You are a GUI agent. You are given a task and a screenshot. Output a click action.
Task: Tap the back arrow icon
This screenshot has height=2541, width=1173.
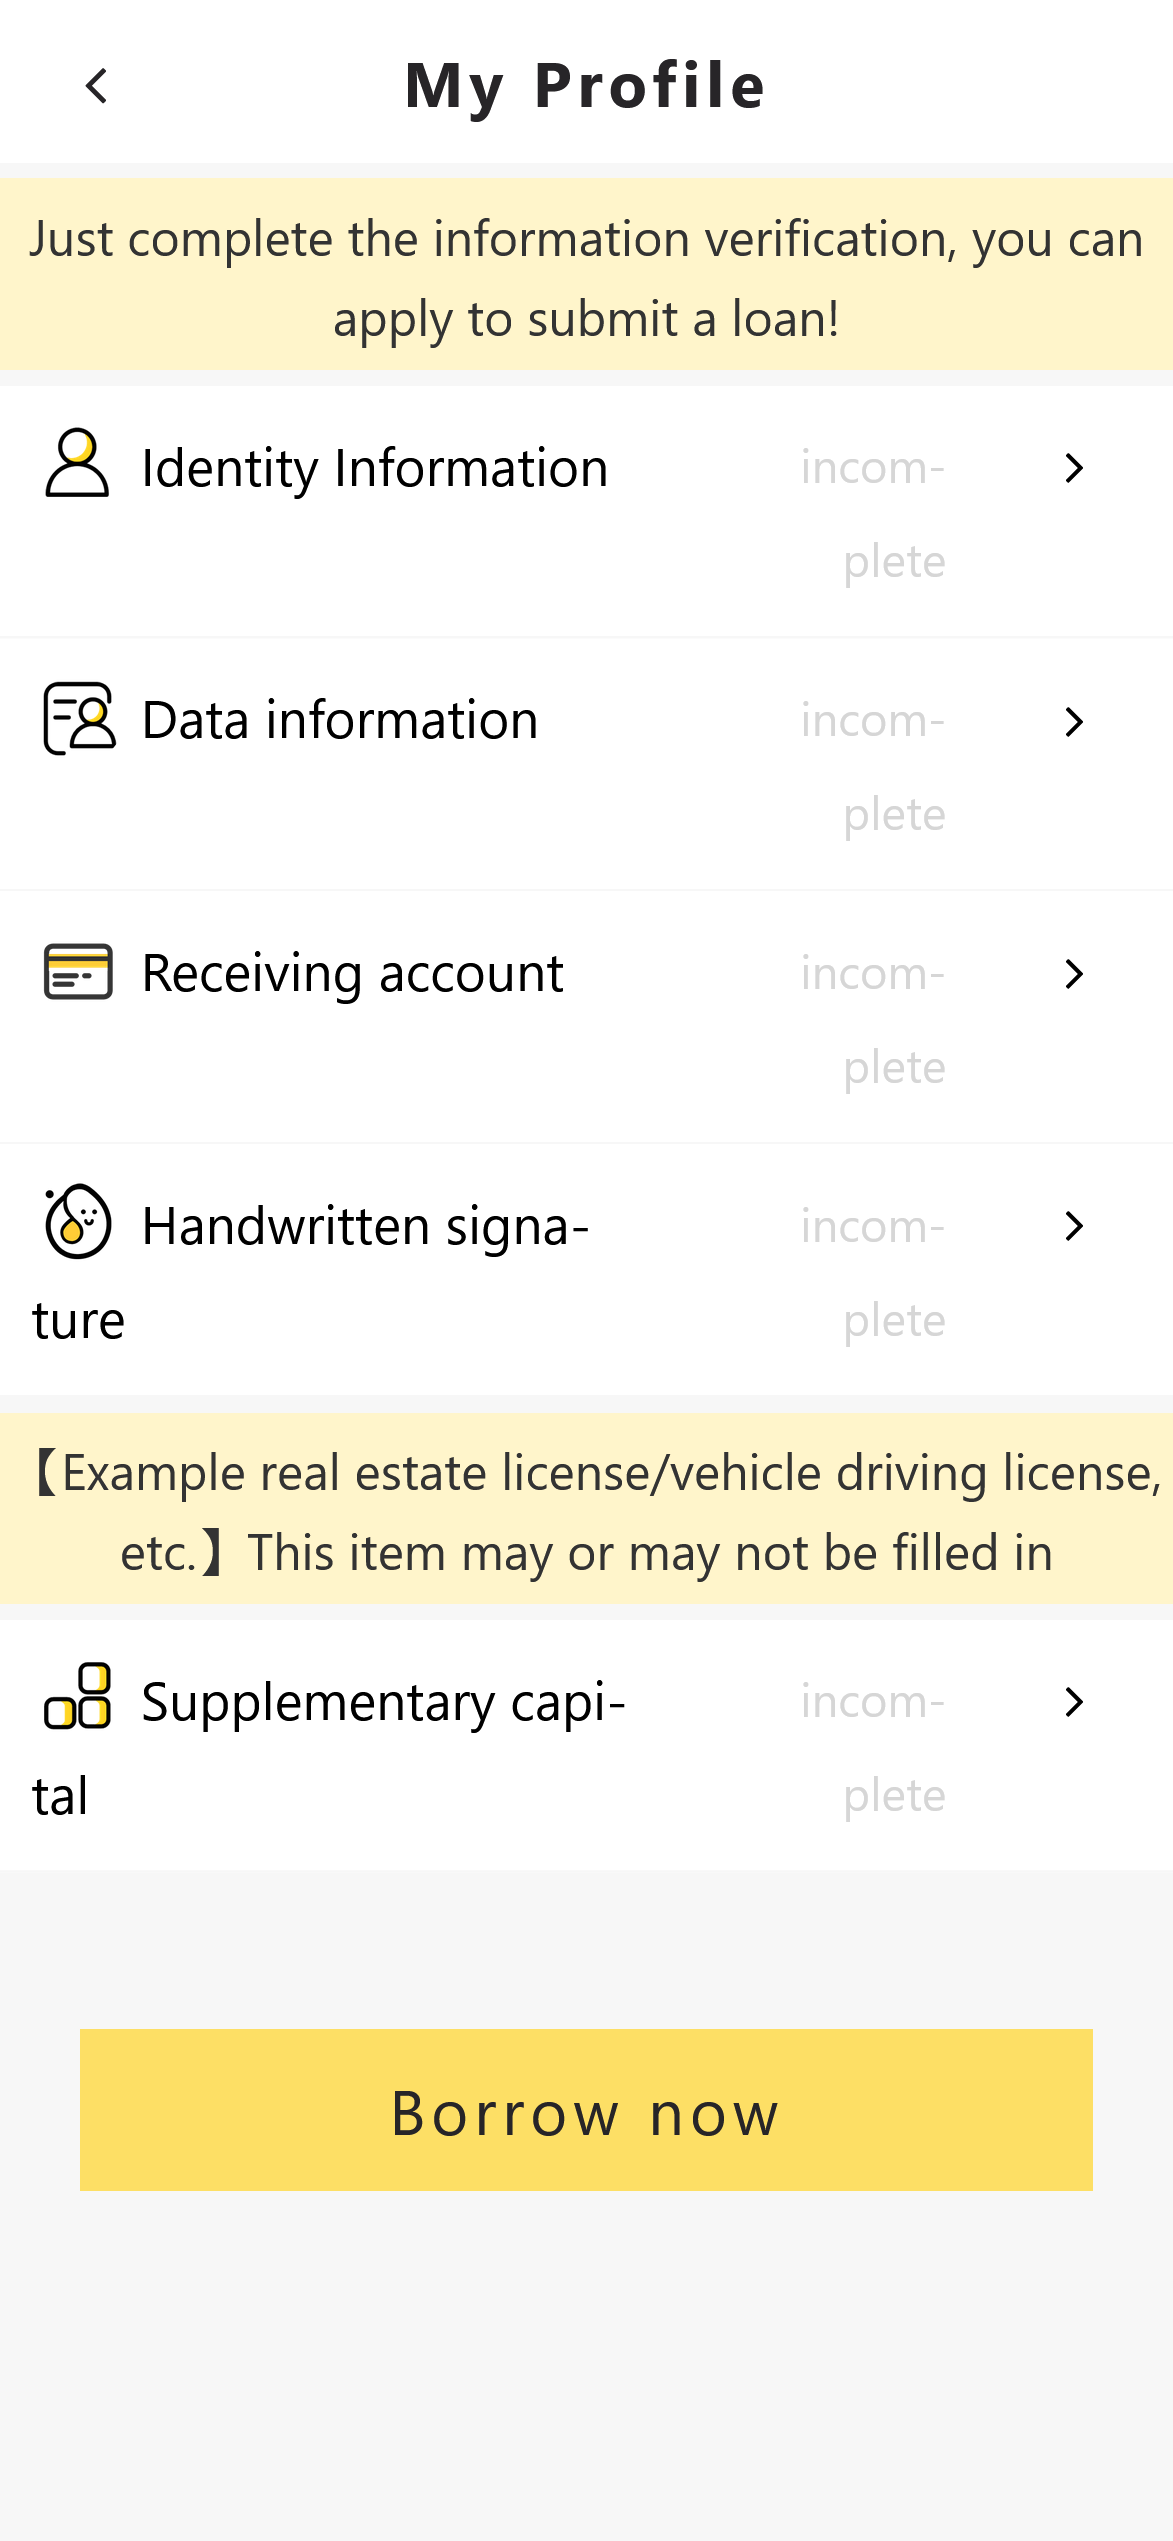pyautogui.click(x=97, y=86)
